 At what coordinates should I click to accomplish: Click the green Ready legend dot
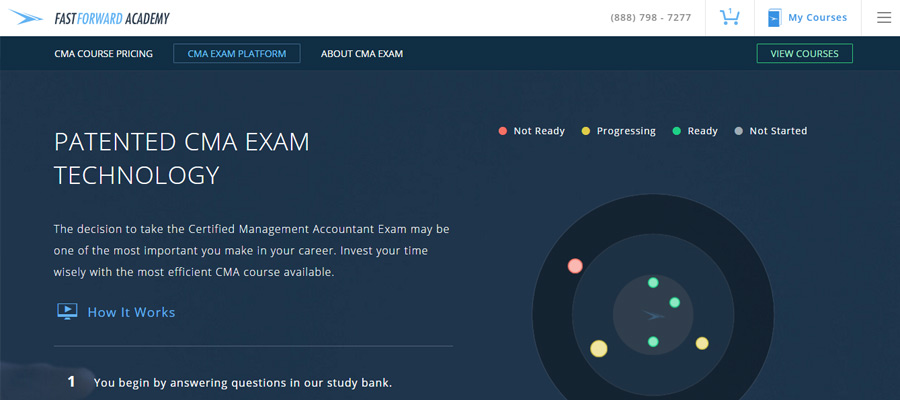(x=677, y=131)
